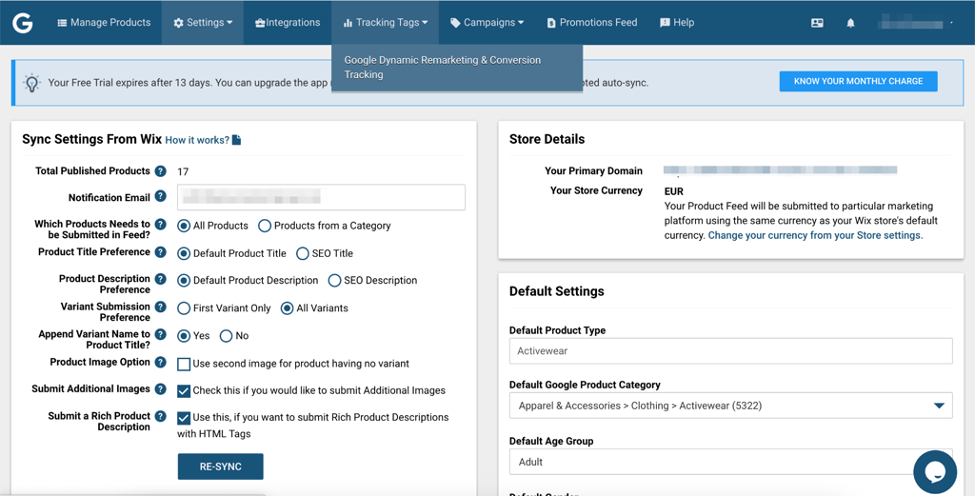
Task: Open Promotions Feed page
Action: coord(592,23)
